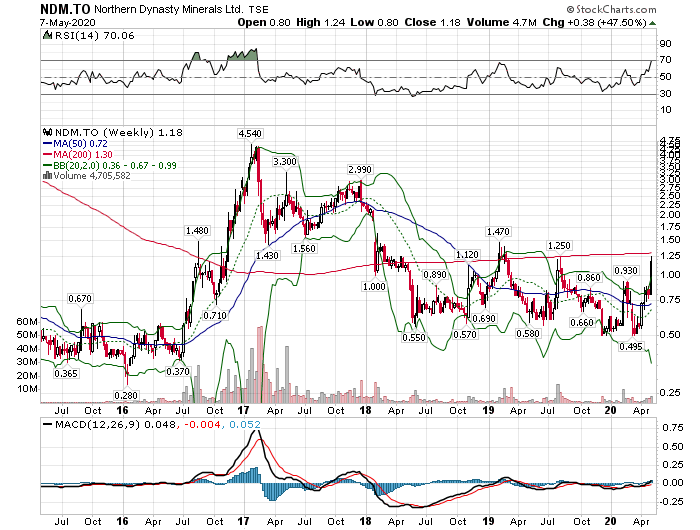Viewport: 700px width, 530px height.
Task: Click the 0.930 price label
Action: coord(626,271)
